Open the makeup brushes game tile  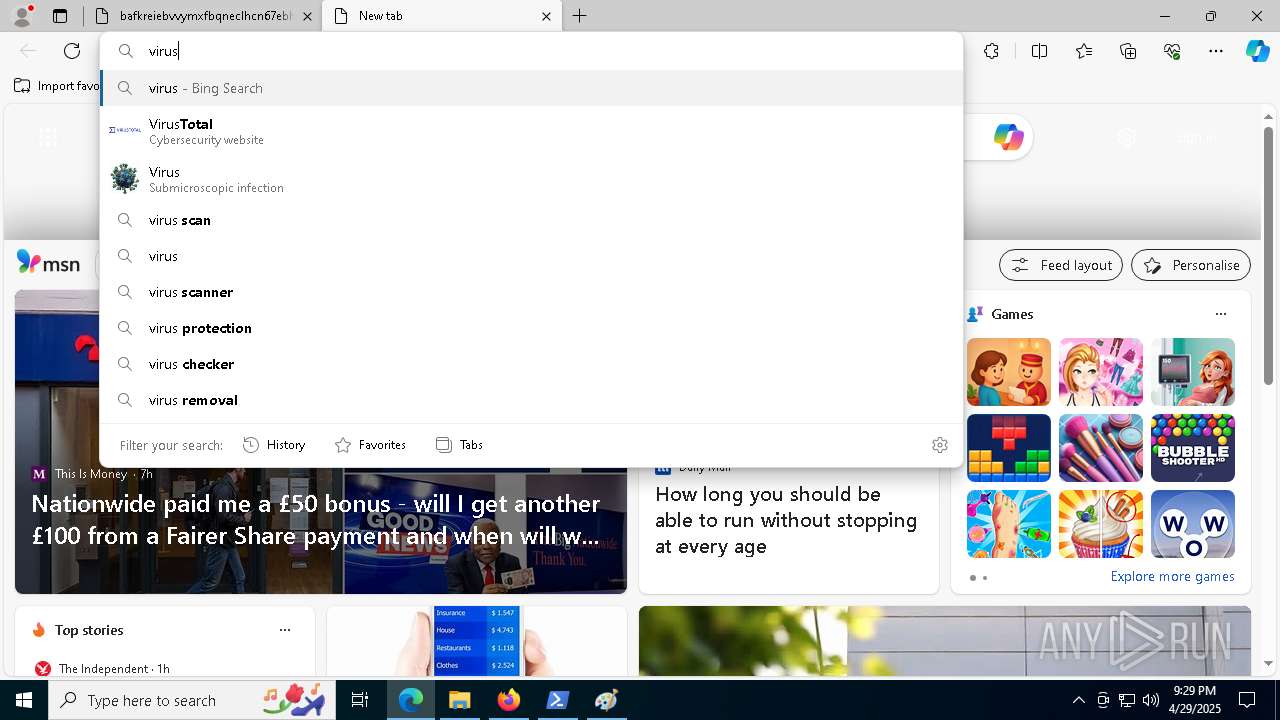pyautogui.click(x=1101, y=448)
